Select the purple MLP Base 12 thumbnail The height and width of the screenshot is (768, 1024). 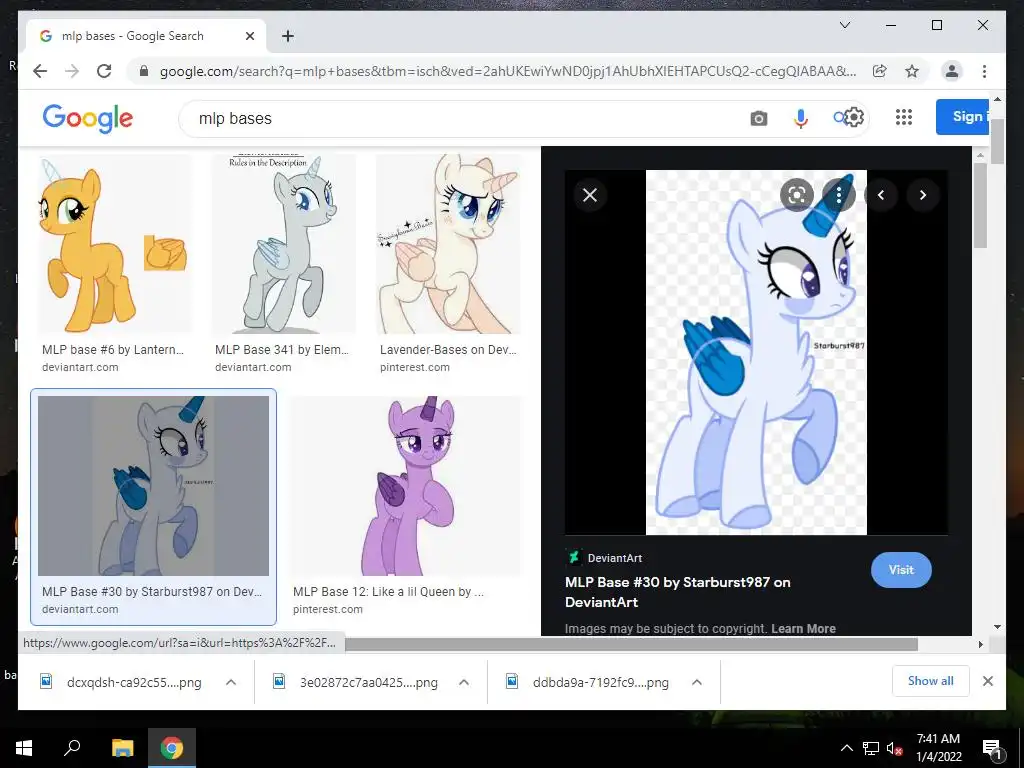[406, 485]
